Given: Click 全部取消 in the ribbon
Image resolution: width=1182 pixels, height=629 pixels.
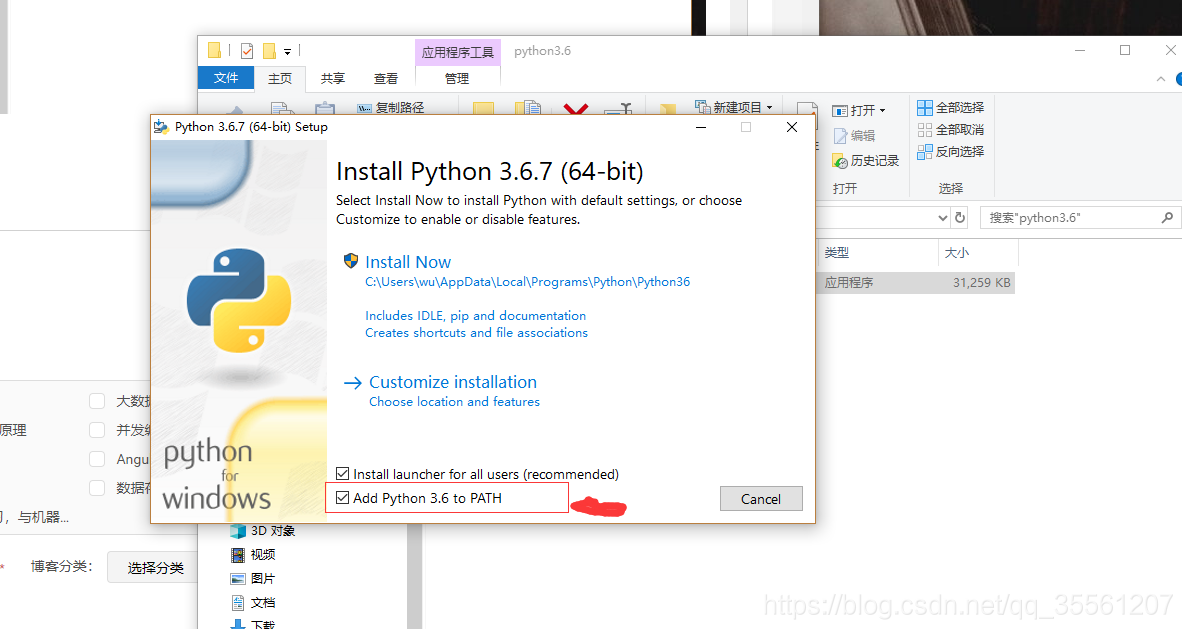Looking at the screenshot, I should [x=951, y=130].
